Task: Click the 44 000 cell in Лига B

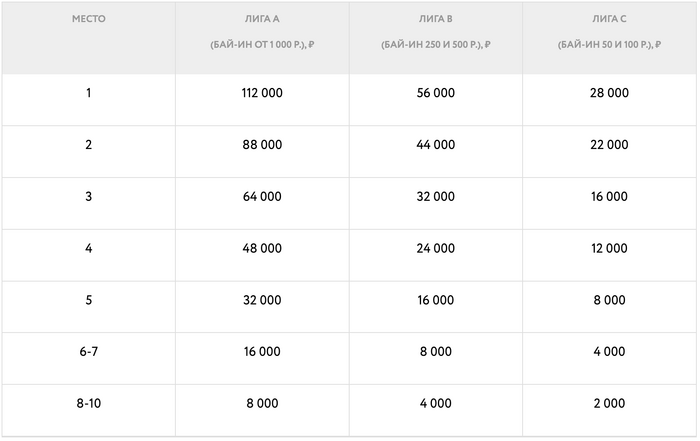Action: point(435,145)
